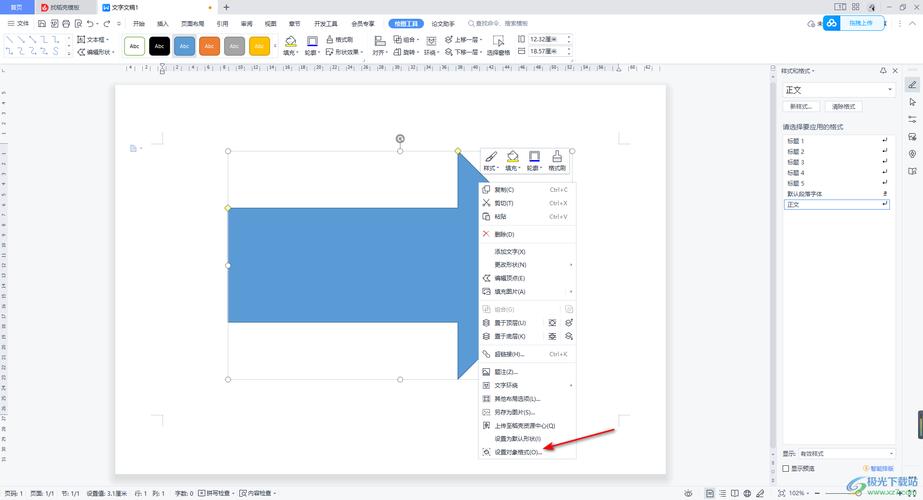Image resolution: width=923 pixels, height=500 pixels.
Task: Click the eye protection icon in status bar
Action: pos(688,494)
